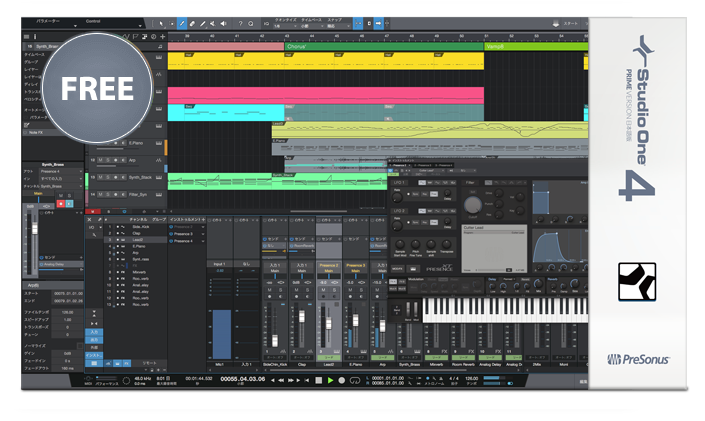Mute the Arp track

click(x=100, y=160)
